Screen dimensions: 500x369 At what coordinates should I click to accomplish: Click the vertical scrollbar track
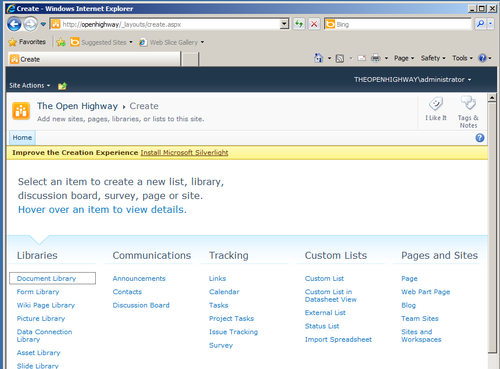coord(492,360)
